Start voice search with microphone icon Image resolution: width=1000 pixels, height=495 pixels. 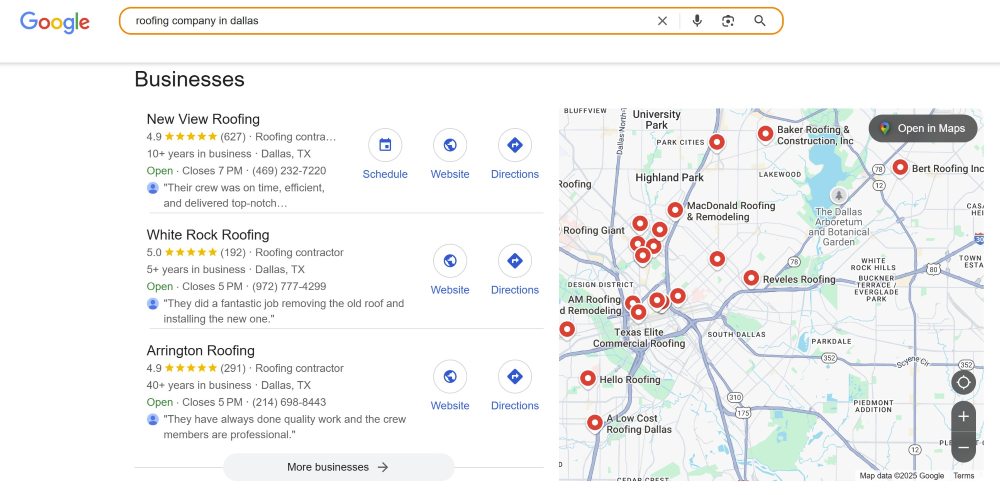pyautogui.click(x=697, y=21)
